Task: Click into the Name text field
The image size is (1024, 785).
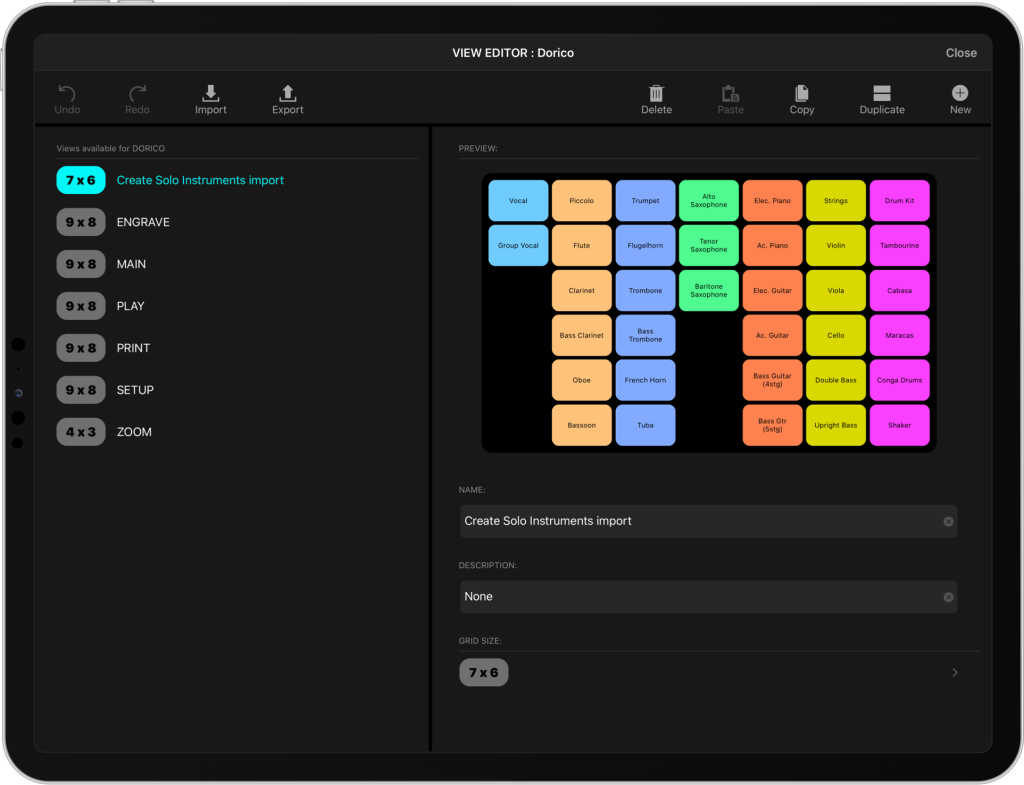Action: pyautogui.click(x=700, y=522)
